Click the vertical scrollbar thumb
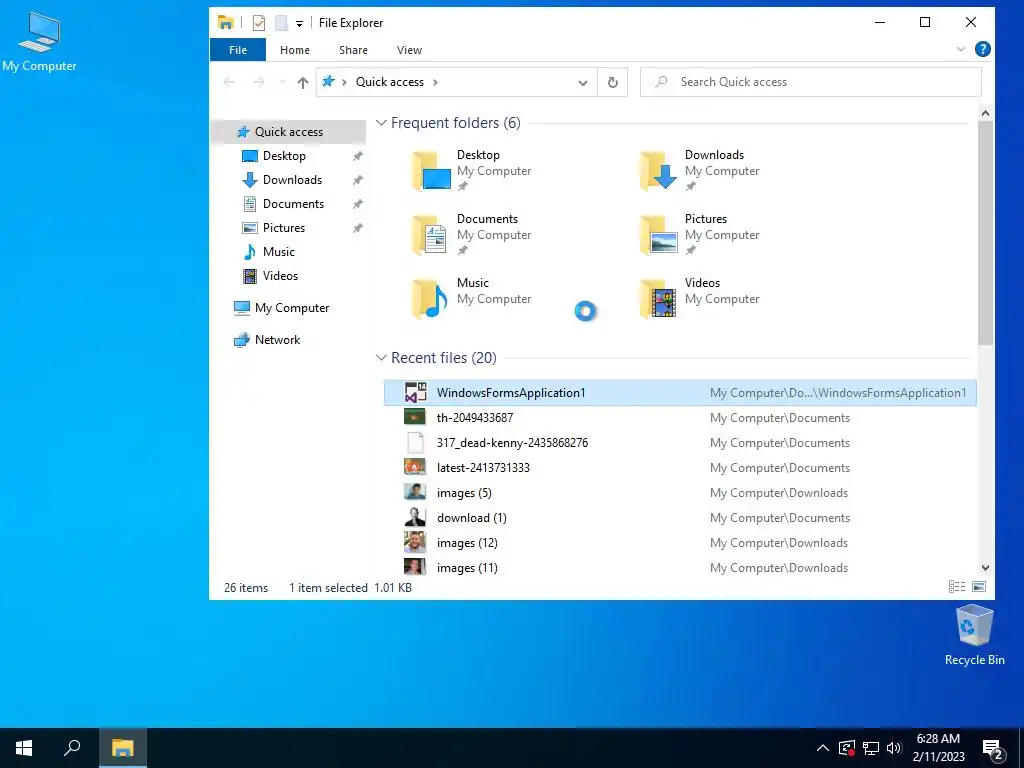Image resolution: width=1024 pixels, height=768 pixels. coord(985,232)
